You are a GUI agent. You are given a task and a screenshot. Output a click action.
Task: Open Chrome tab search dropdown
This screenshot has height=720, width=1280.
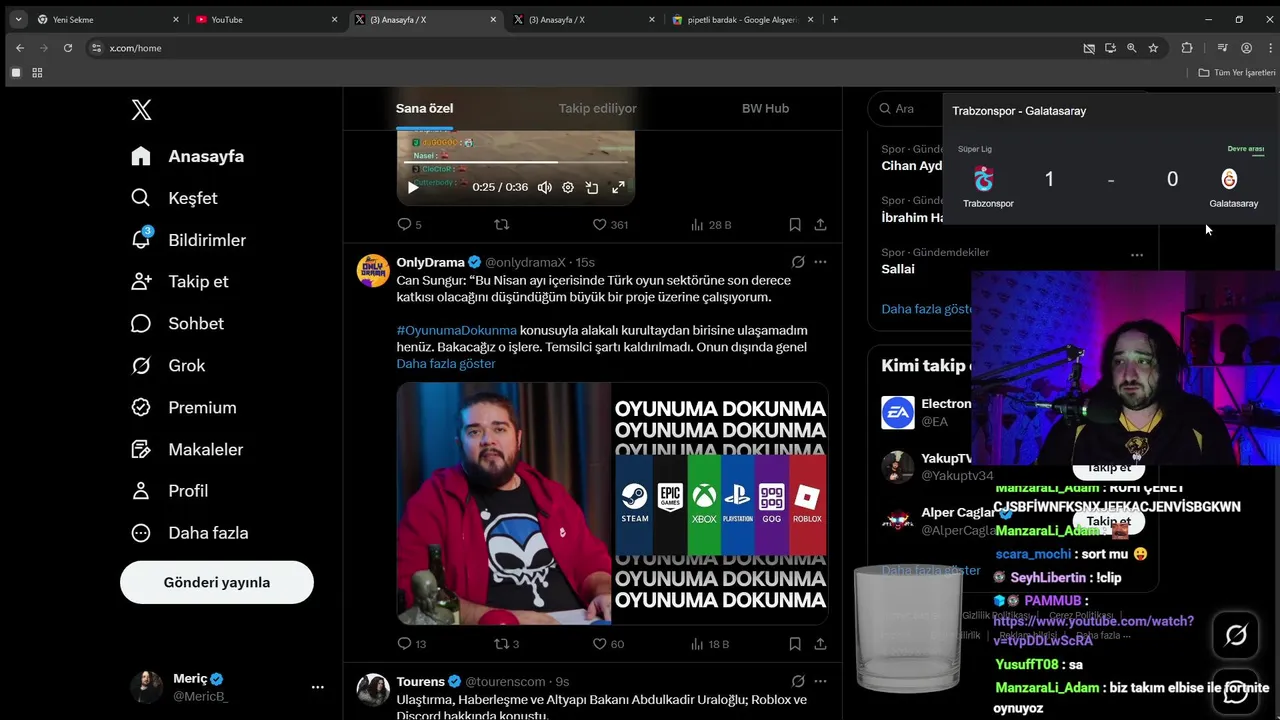pyautogui.click(x=18, y=19)
